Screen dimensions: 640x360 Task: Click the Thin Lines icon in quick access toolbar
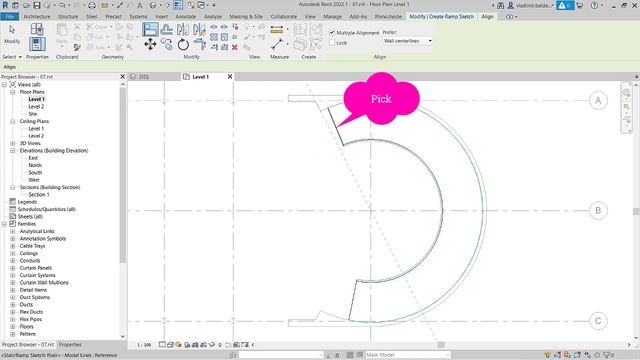click(178, 5)
